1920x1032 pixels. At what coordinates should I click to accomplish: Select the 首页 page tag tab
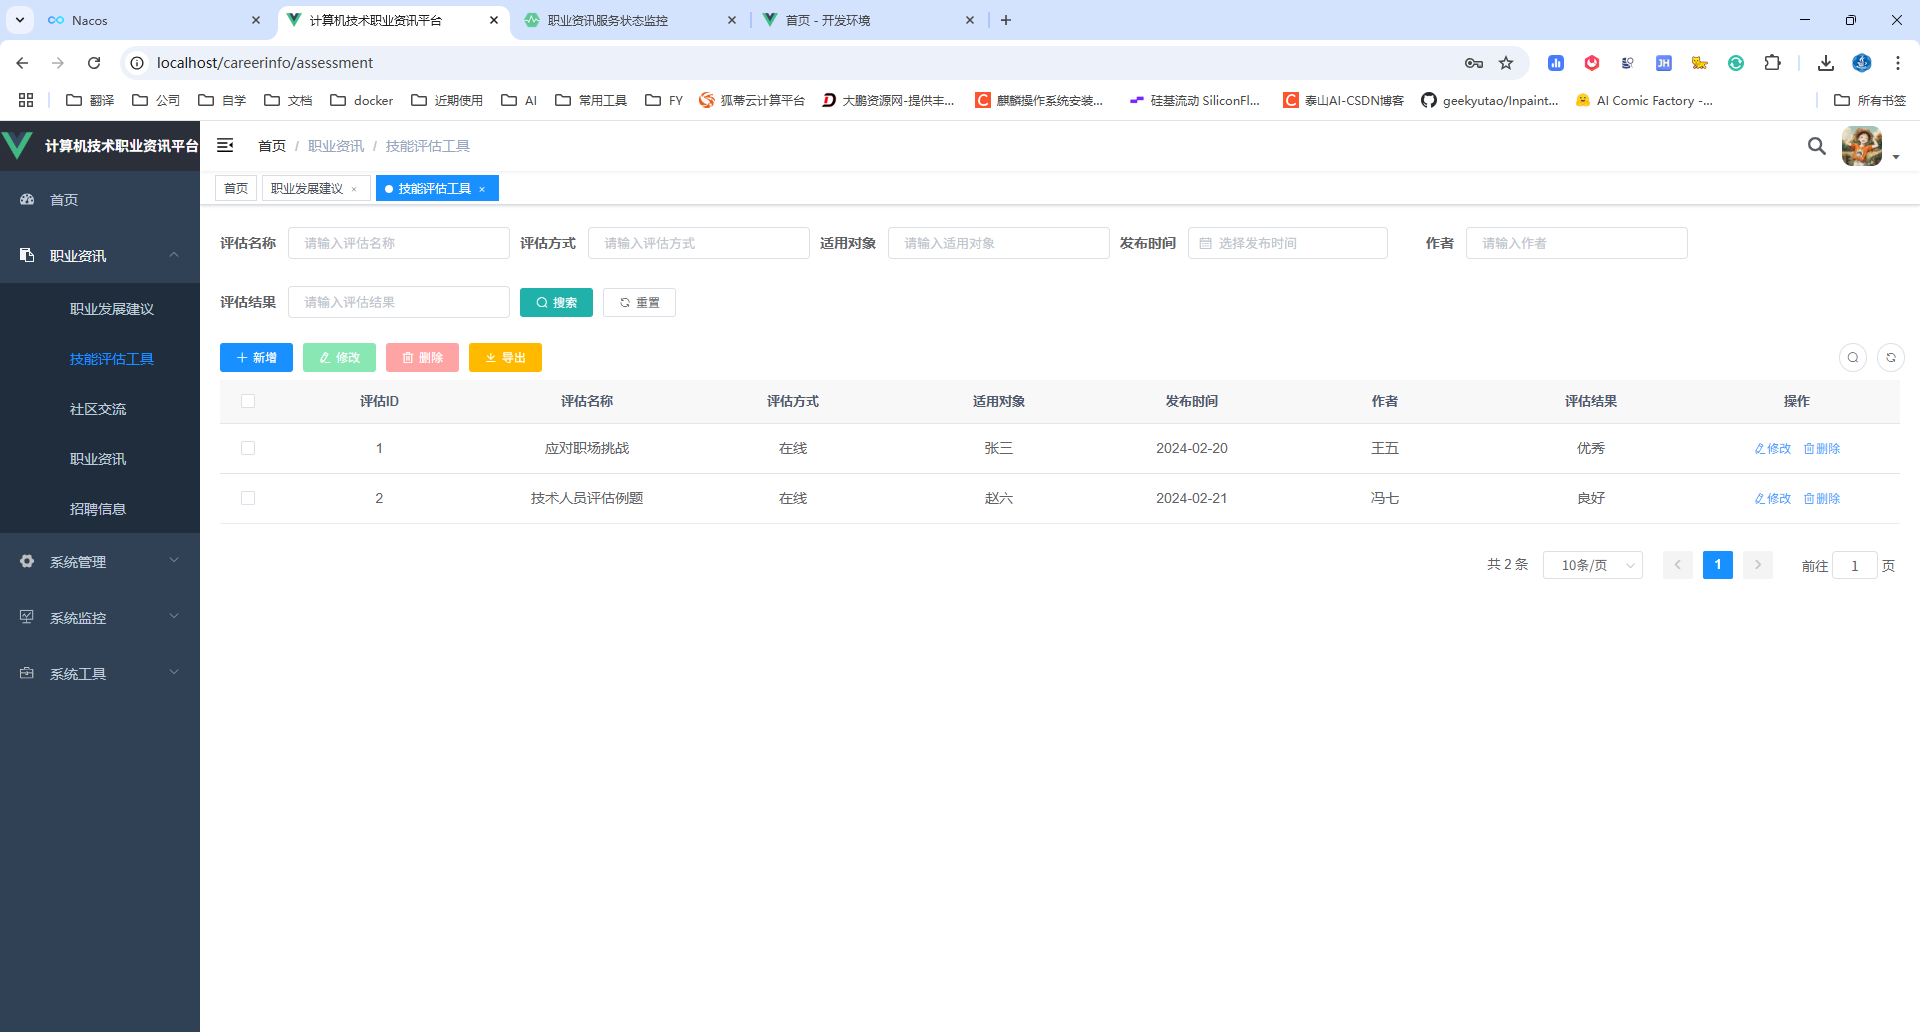point(236,188)
